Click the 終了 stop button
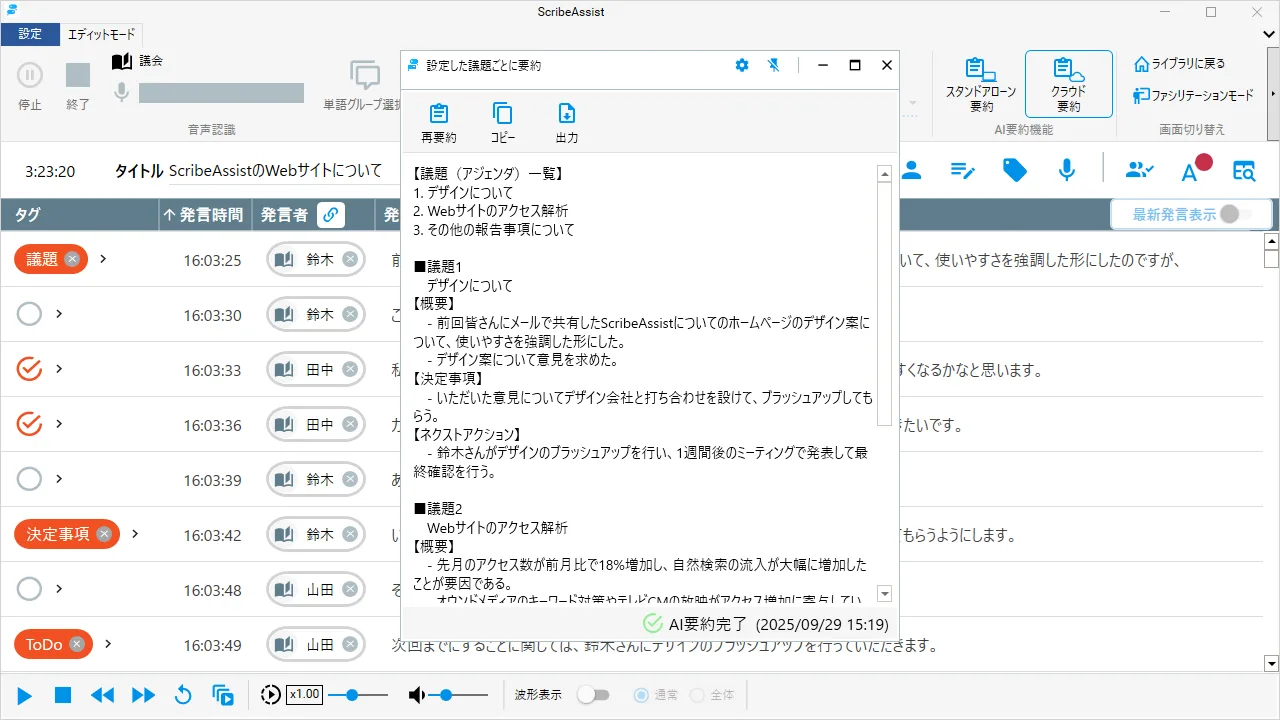Screen dimensions: 1280x720 click(78, 75)
